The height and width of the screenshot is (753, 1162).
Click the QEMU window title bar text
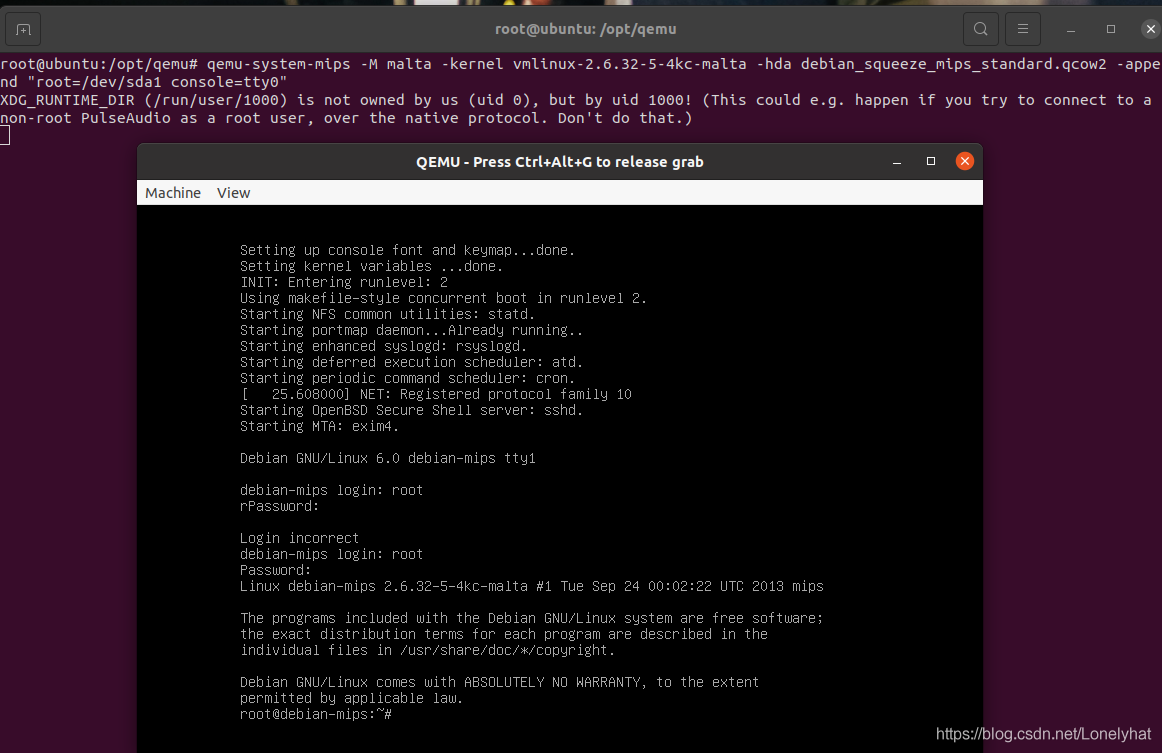[x=560, y=162]
